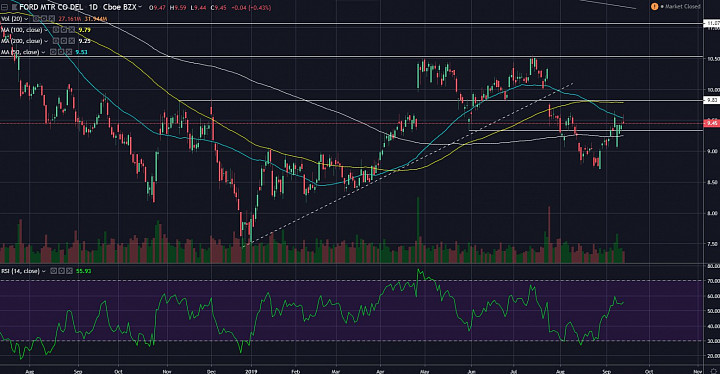This screenshot has height=374, width=720.
Task: Click 70.00 on the RSI axis
Action: coord(713,281)
